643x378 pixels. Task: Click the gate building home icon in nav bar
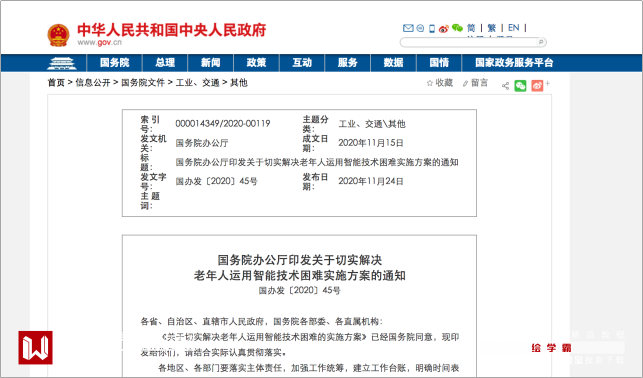click(x=62, y=63)
